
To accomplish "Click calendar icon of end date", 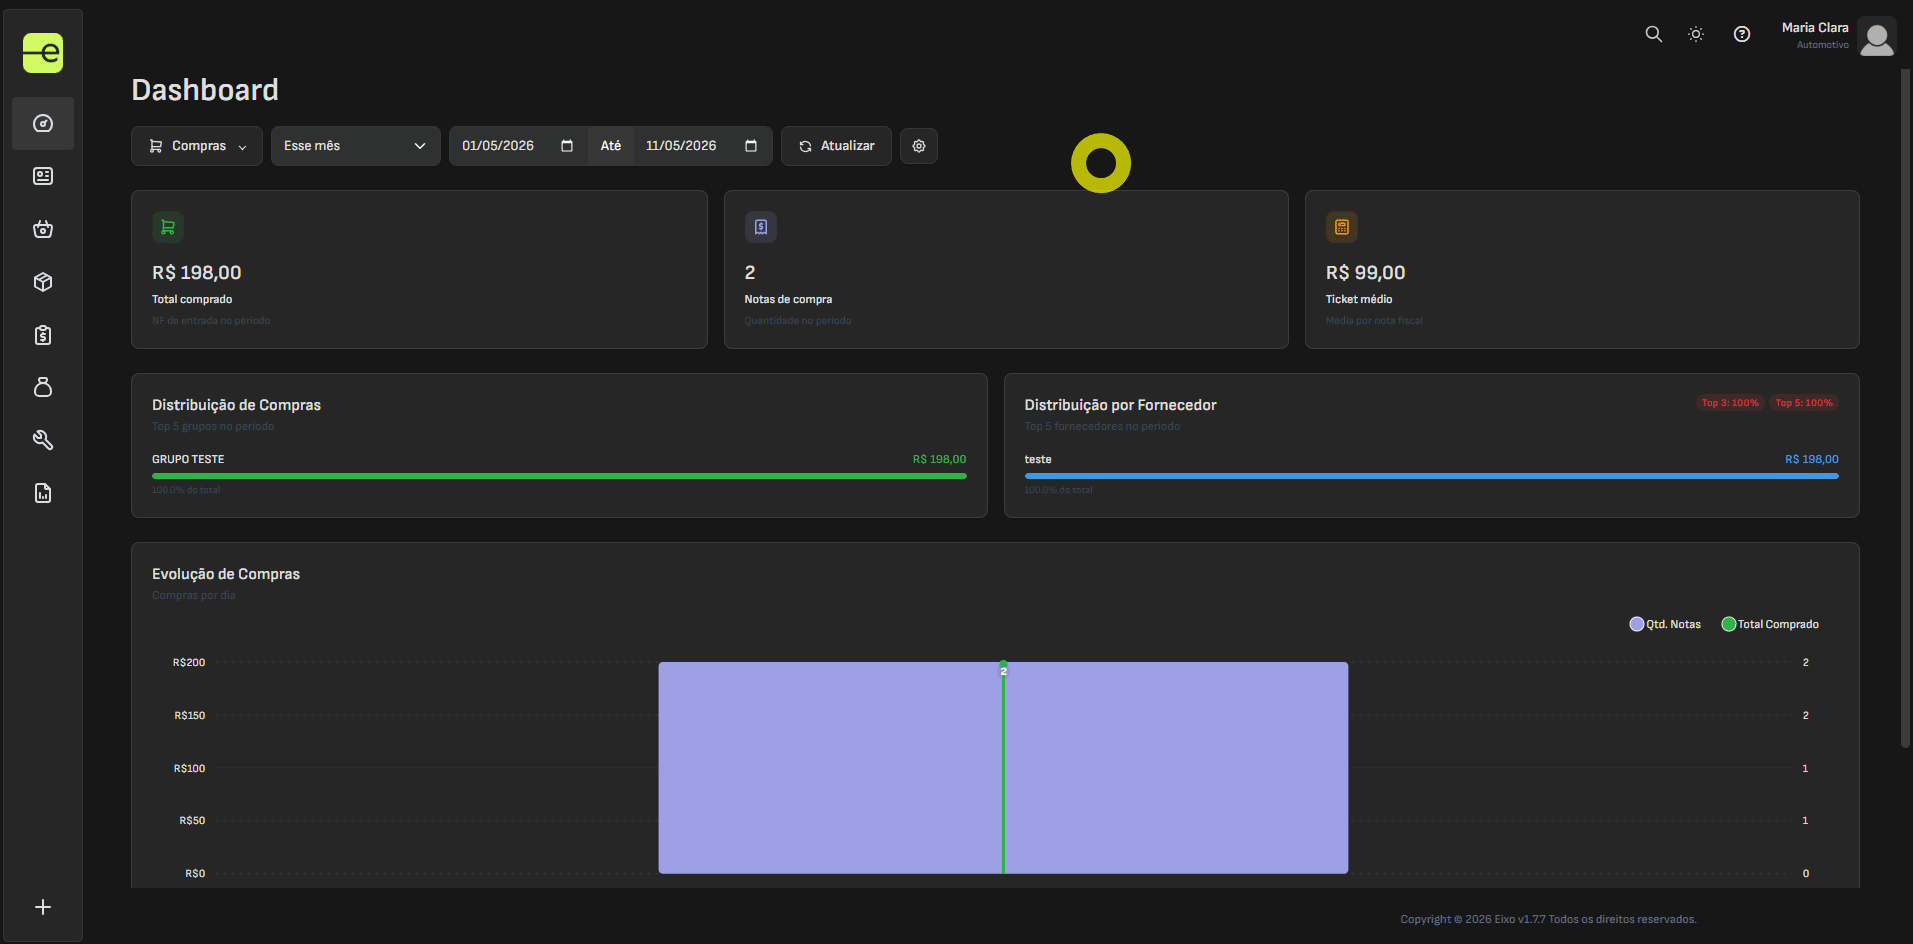I will point(751,146).
